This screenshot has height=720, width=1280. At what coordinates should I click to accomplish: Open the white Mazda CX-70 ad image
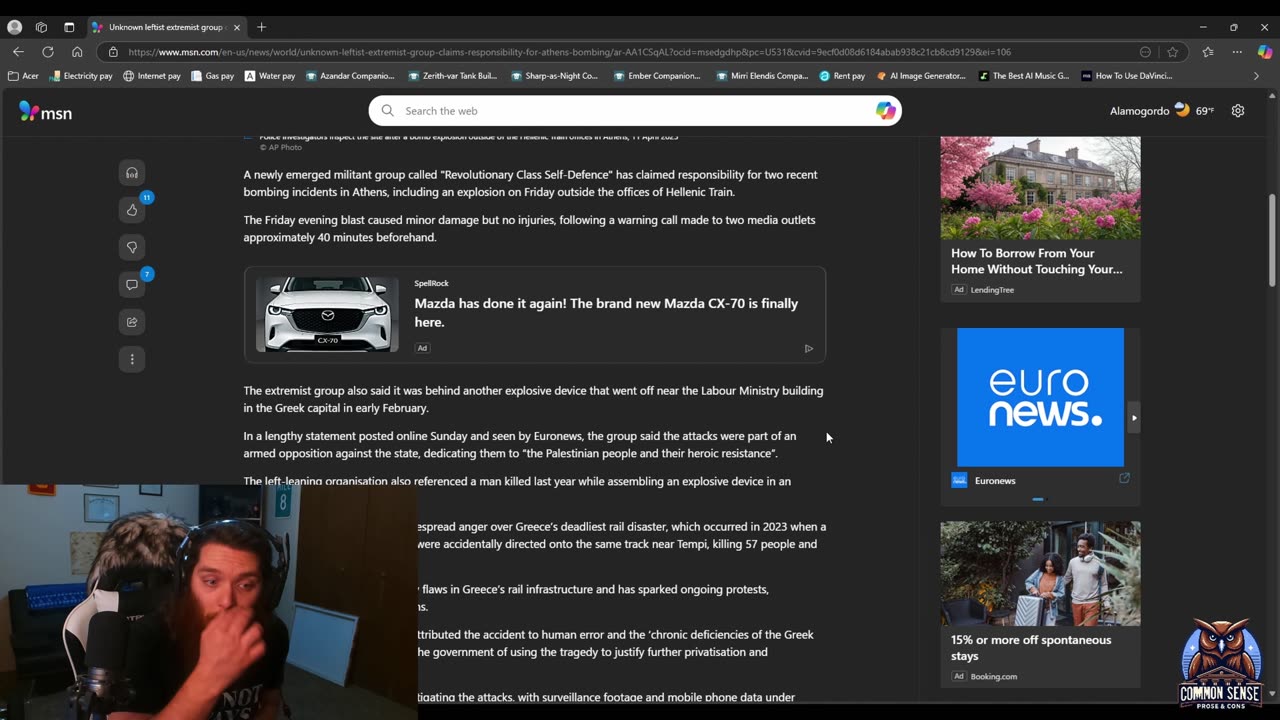coord(327,314)
